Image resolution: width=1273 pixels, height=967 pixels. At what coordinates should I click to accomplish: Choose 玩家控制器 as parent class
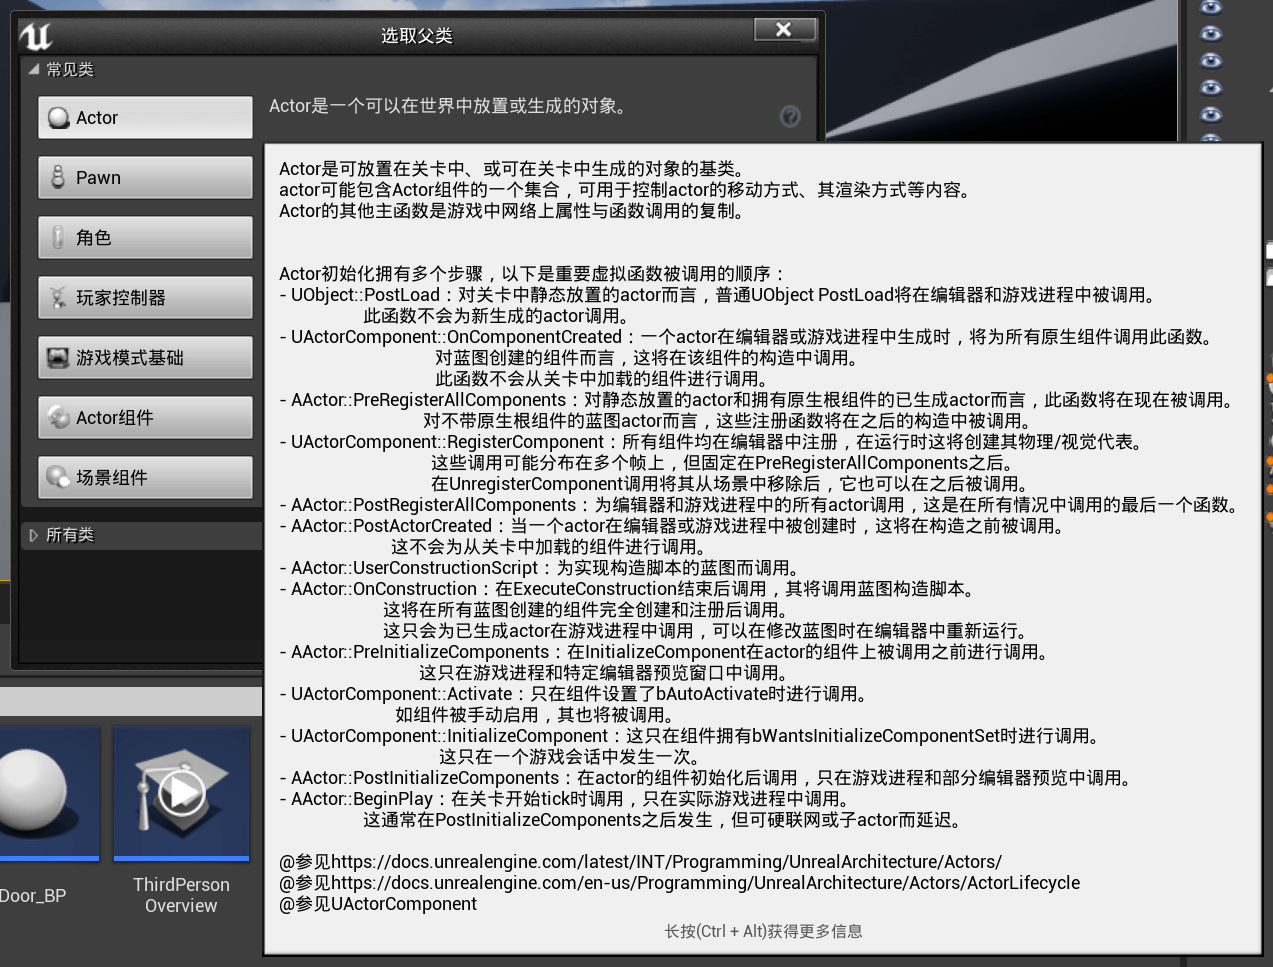tap(145, 298)
